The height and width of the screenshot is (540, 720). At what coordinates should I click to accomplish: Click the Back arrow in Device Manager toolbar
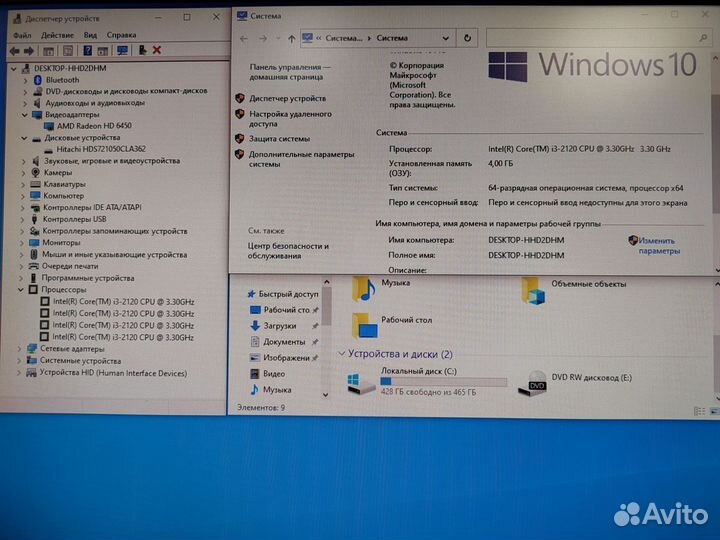coord(15,51)
